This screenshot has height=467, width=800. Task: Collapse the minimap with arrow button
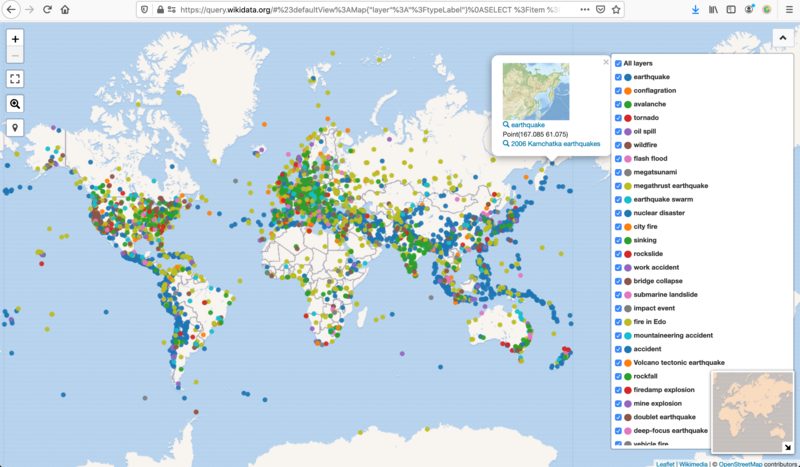787,447
